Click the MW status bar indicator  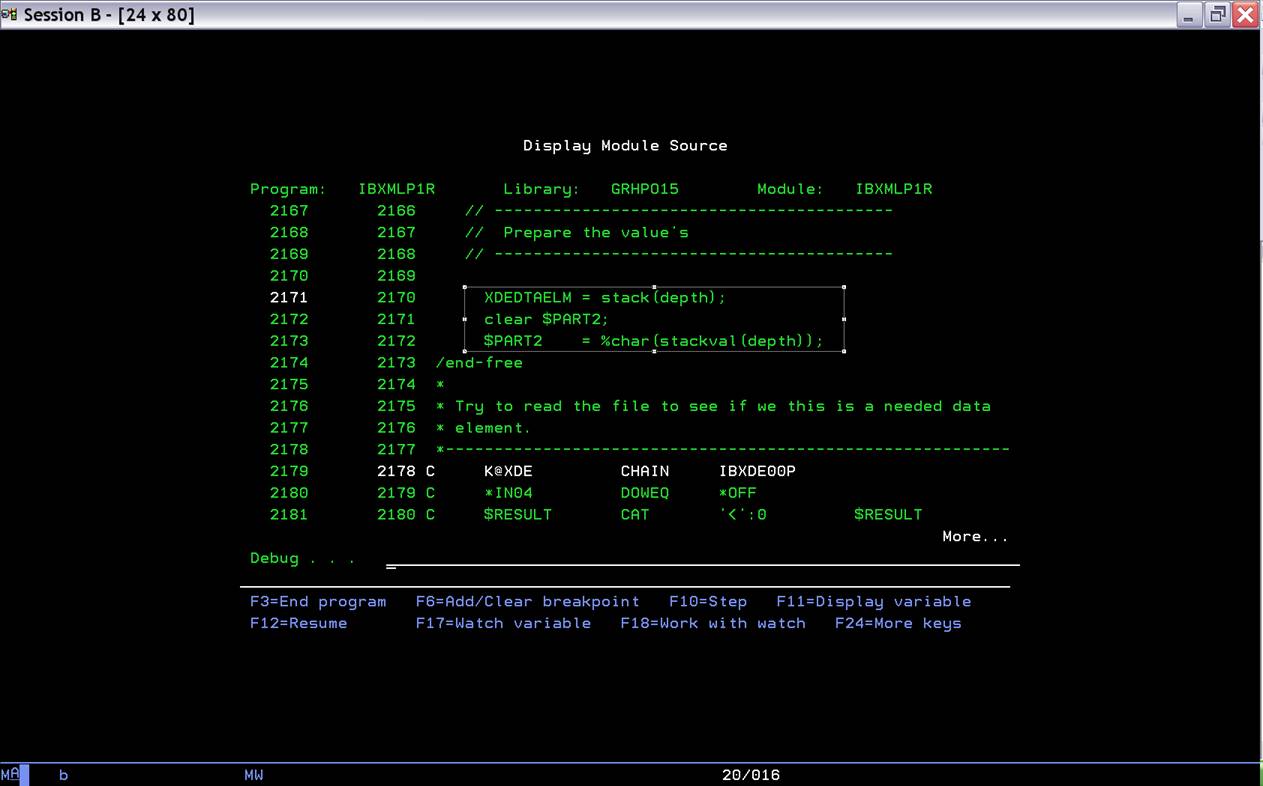(254, 775)
